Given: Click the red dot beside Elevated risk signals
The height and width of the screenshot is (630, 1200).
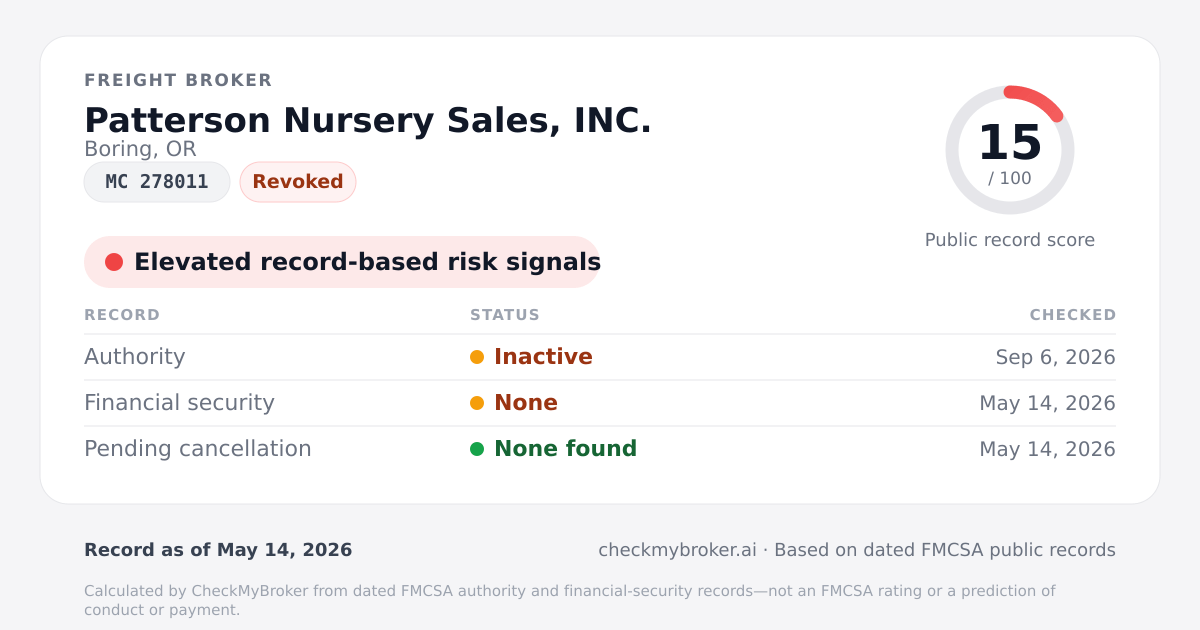Looking at the screenshot, I should 114,262.
